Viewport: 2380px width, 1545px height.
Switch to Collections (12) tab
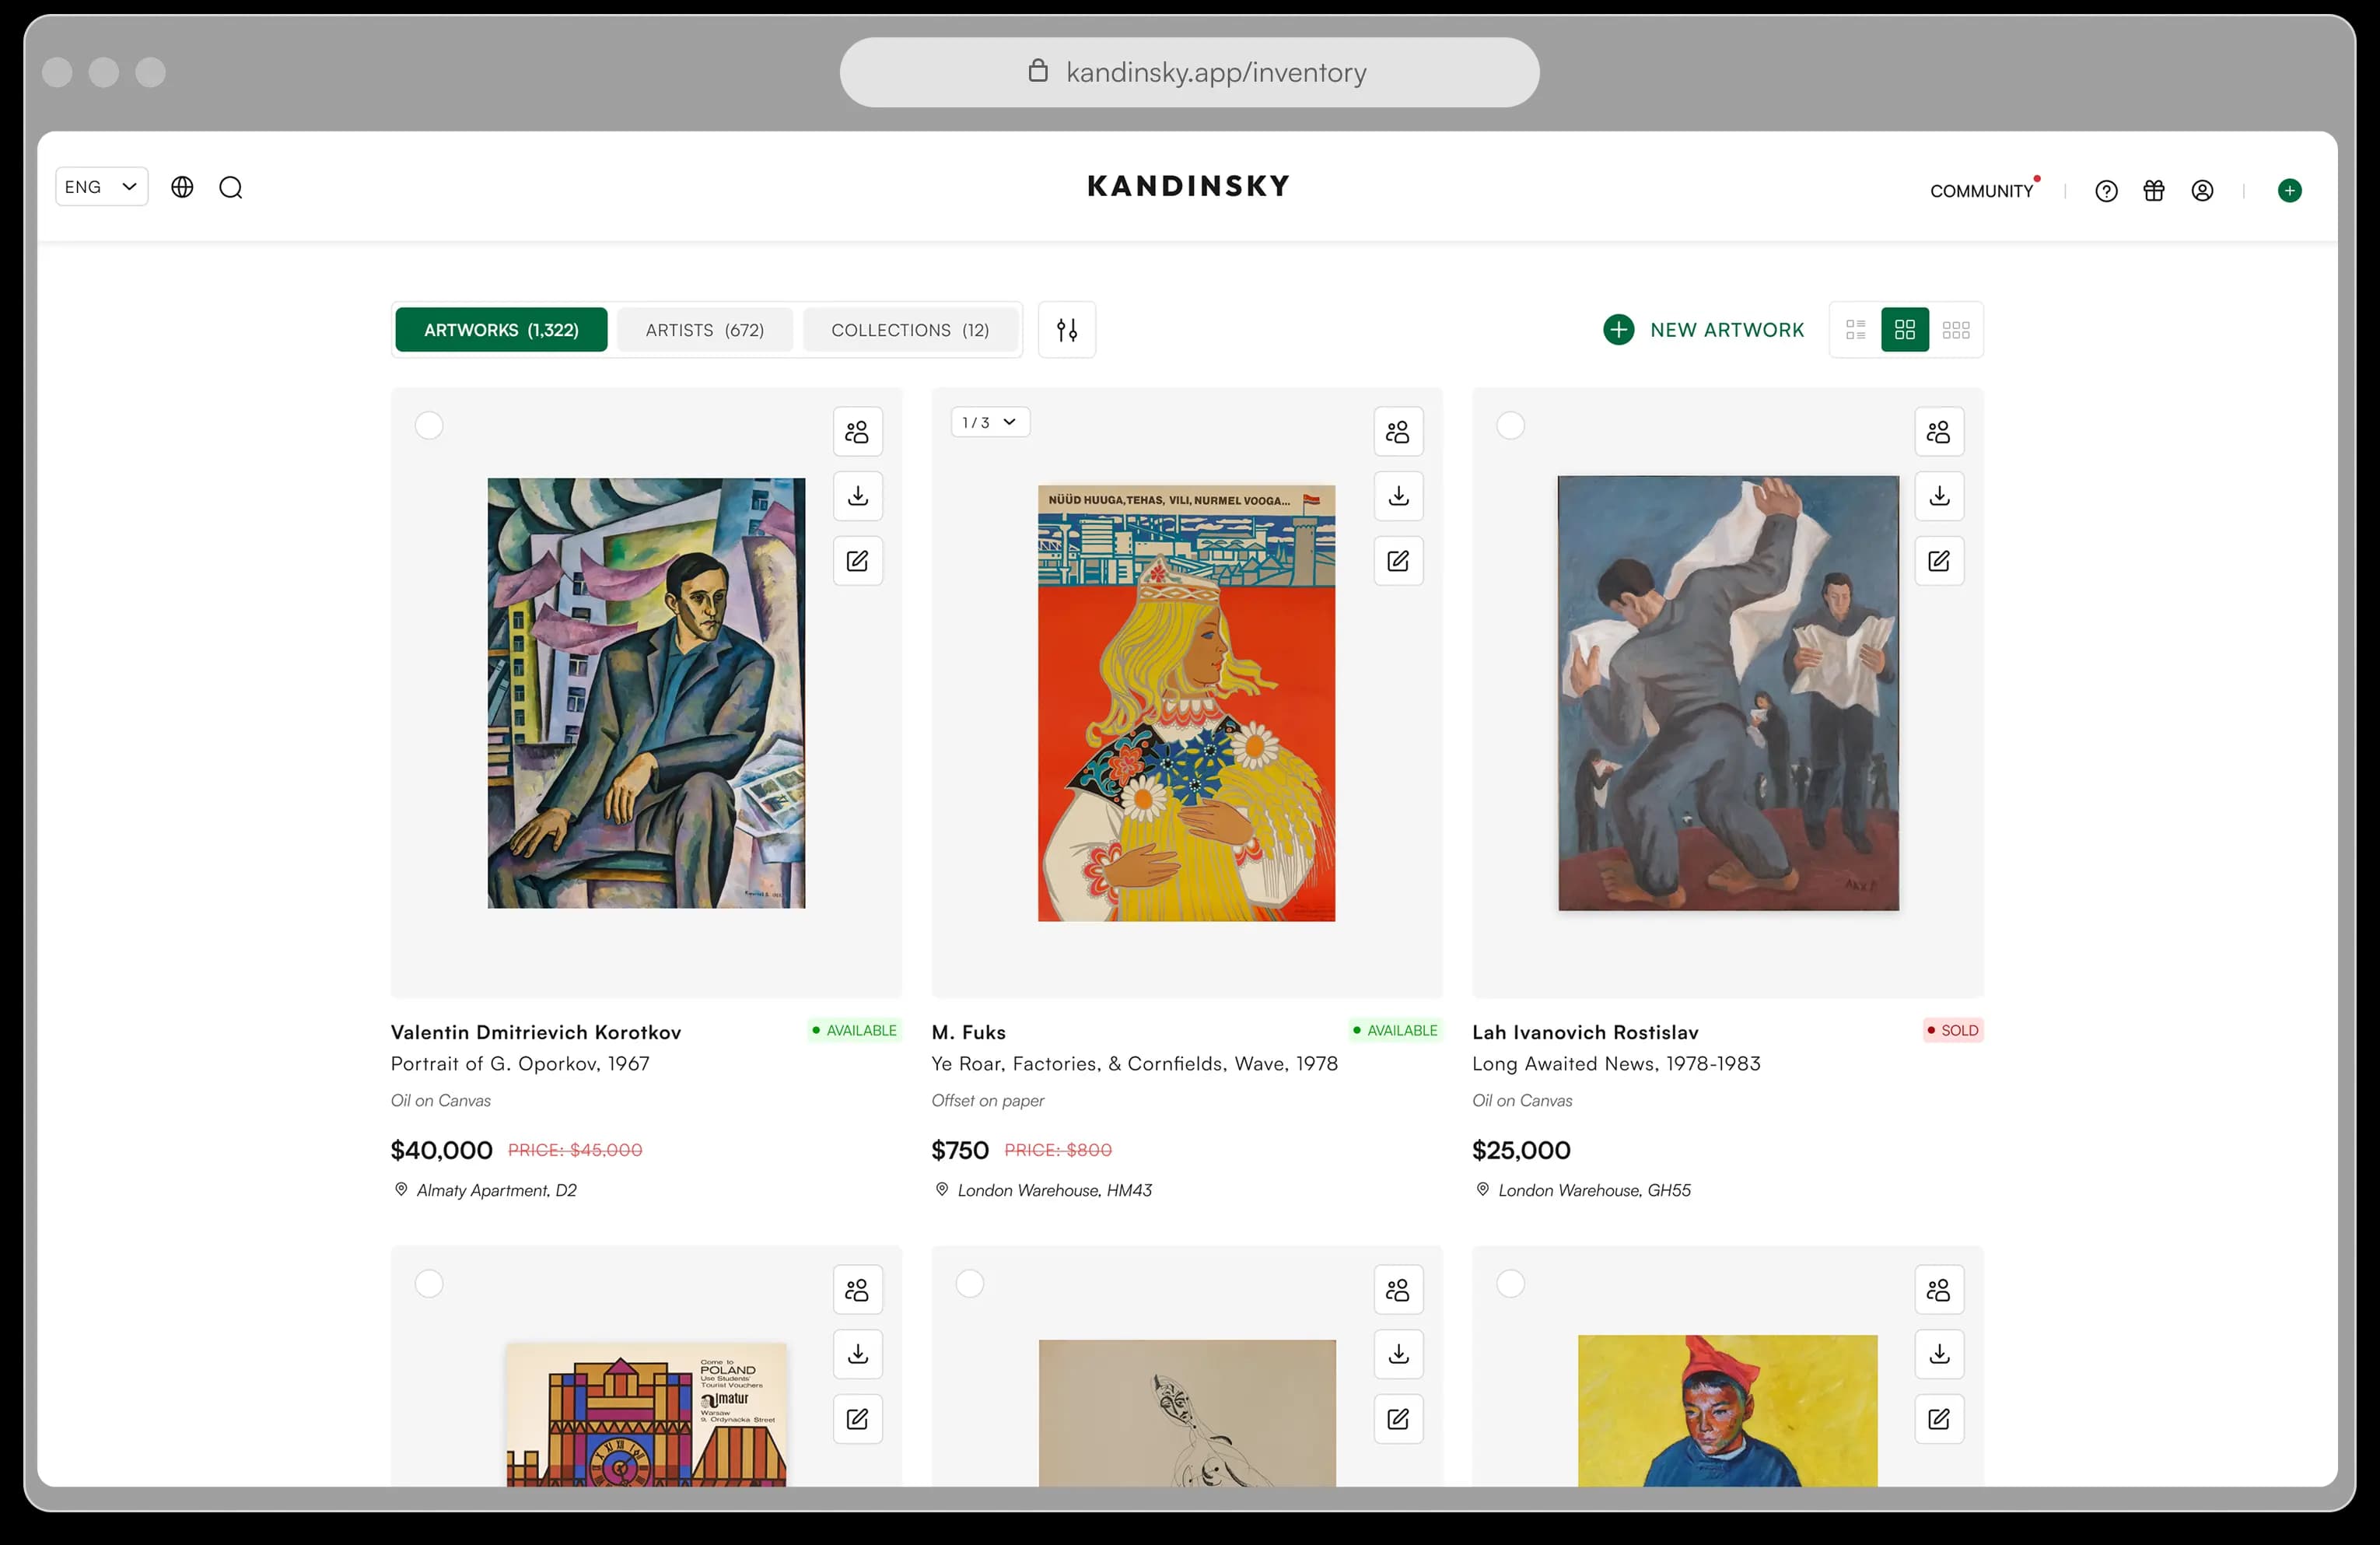click(910, 330)
